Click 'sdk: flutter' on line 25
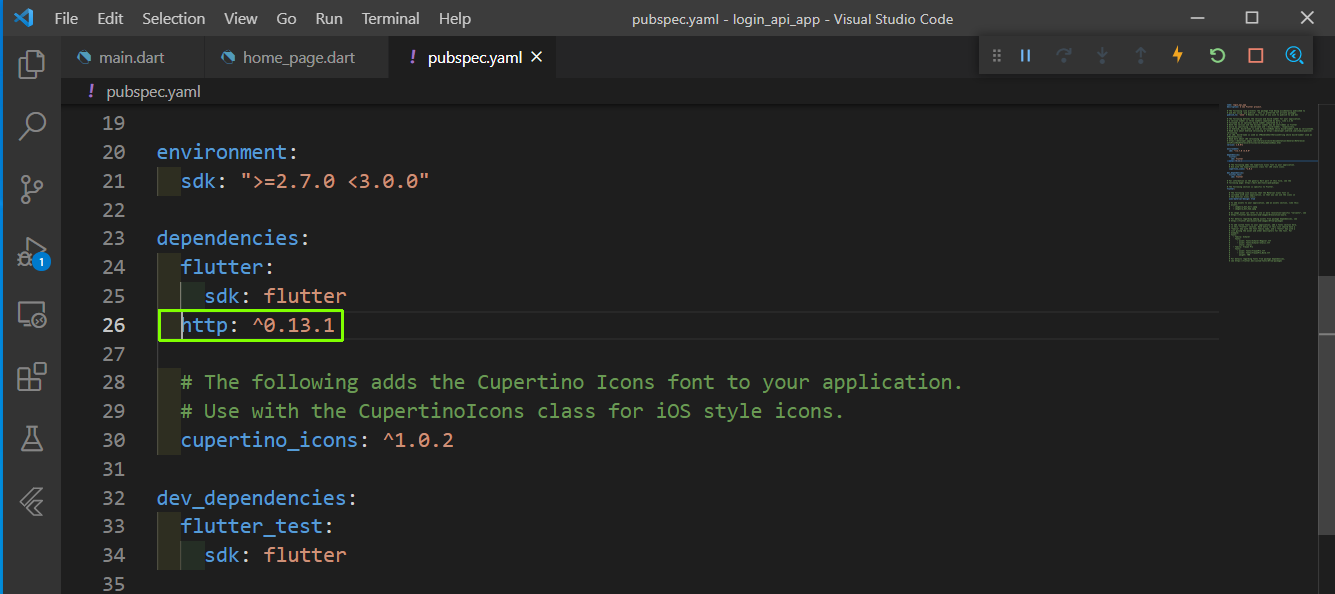 click(276, 296)
